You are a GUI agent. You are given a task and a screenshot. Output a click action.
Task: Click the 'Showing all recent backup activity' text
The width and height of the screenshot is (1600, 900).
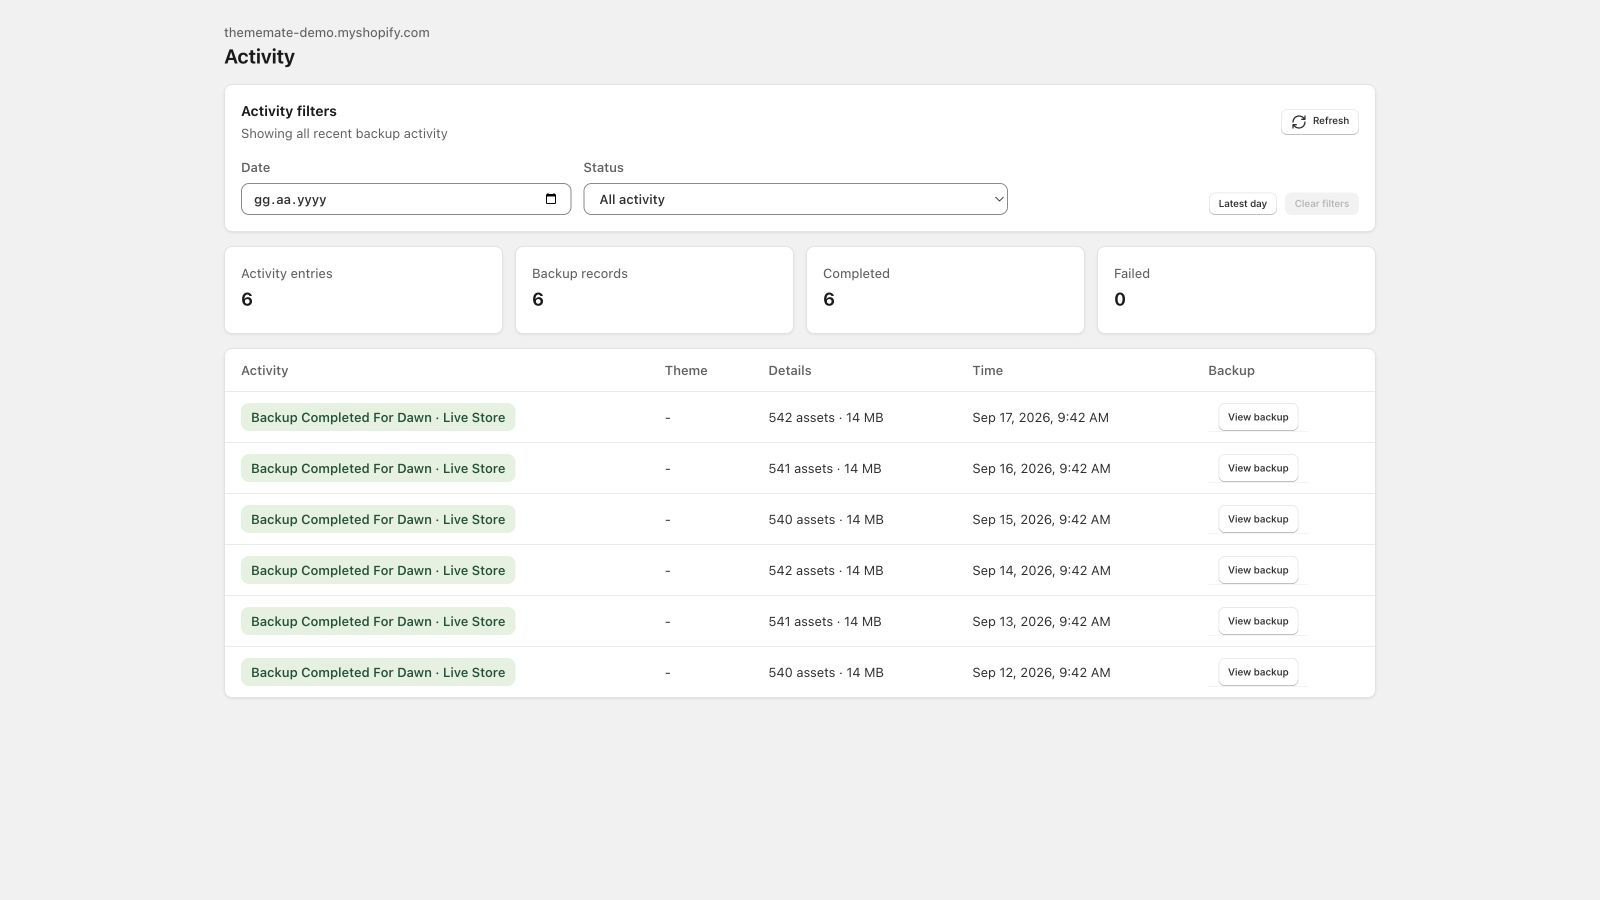[x=344, y=133]
